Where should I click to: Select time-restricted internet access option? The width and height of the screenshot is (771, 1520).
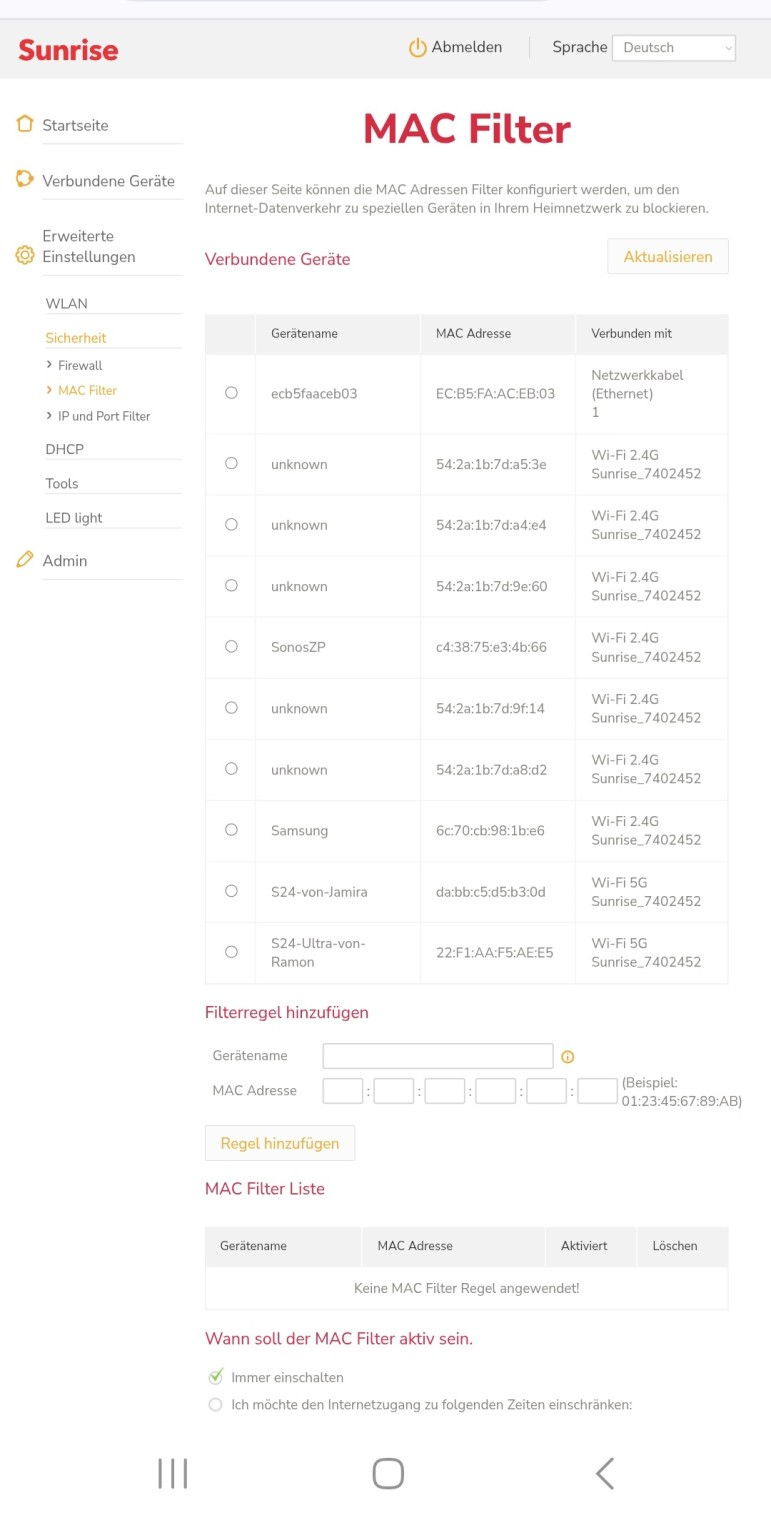tap(215, 1404)
